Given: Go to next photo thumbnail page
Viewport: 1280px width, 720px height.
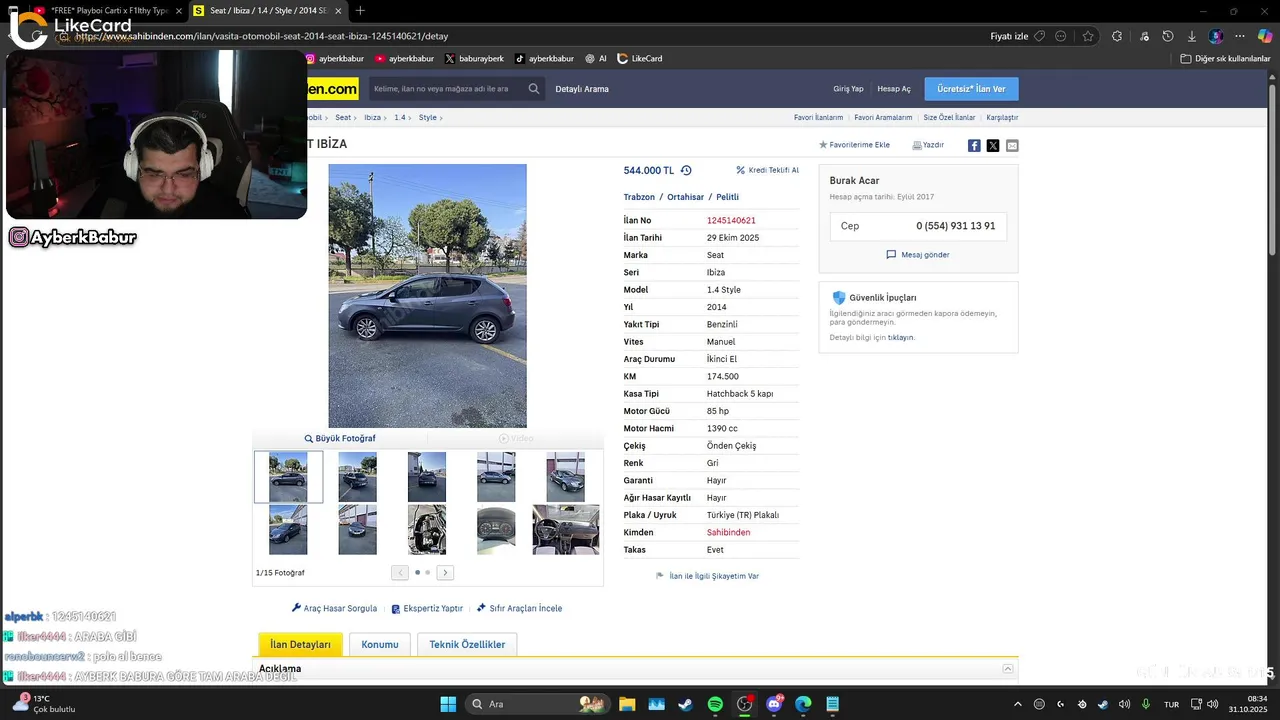Looking at the screenshot, I should click(x=445, y=573).
